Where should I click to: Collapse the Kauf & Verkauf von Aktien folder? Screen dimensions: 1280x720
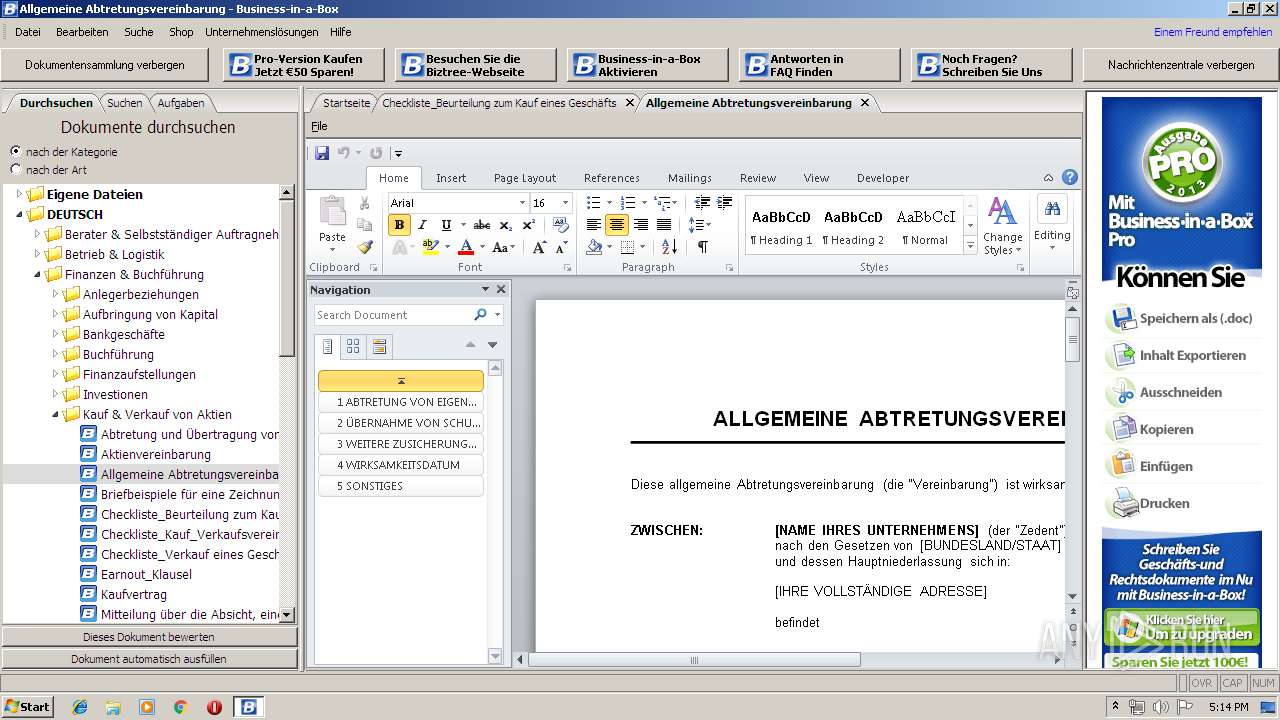point(56,414)
